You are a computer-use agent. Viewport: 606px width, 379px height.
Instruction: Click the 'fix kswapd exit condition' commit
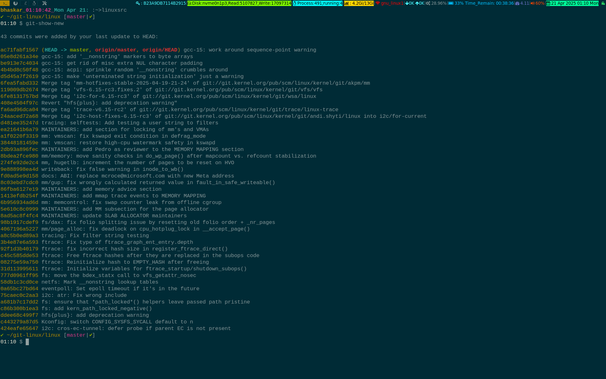pos(103,136)
